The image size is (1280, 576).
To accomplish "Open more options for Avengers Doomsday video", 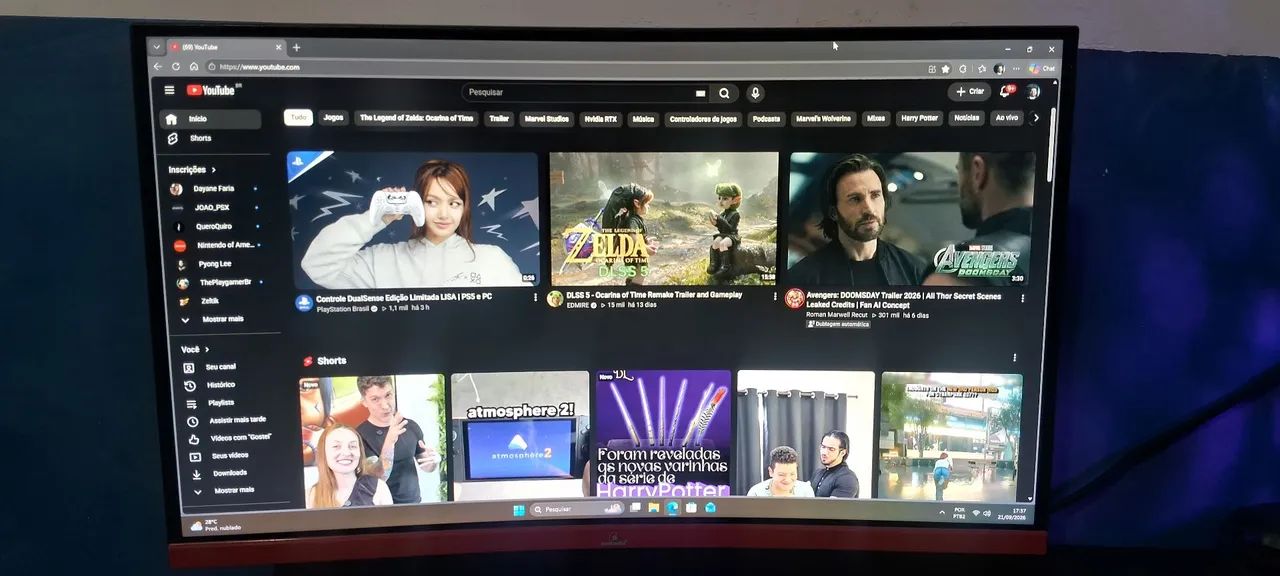I will click(1022, 298).
